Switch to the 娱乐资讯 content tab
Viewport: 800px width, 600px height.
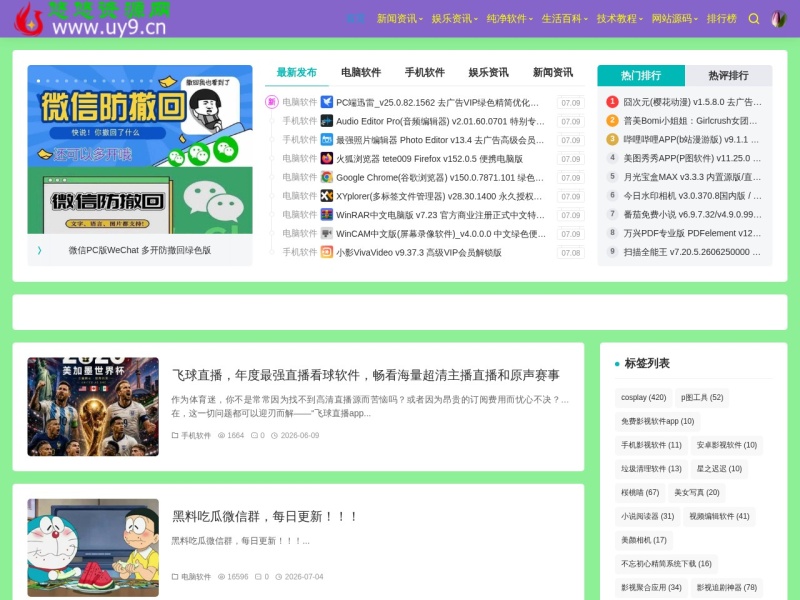[x=488, y=72]
